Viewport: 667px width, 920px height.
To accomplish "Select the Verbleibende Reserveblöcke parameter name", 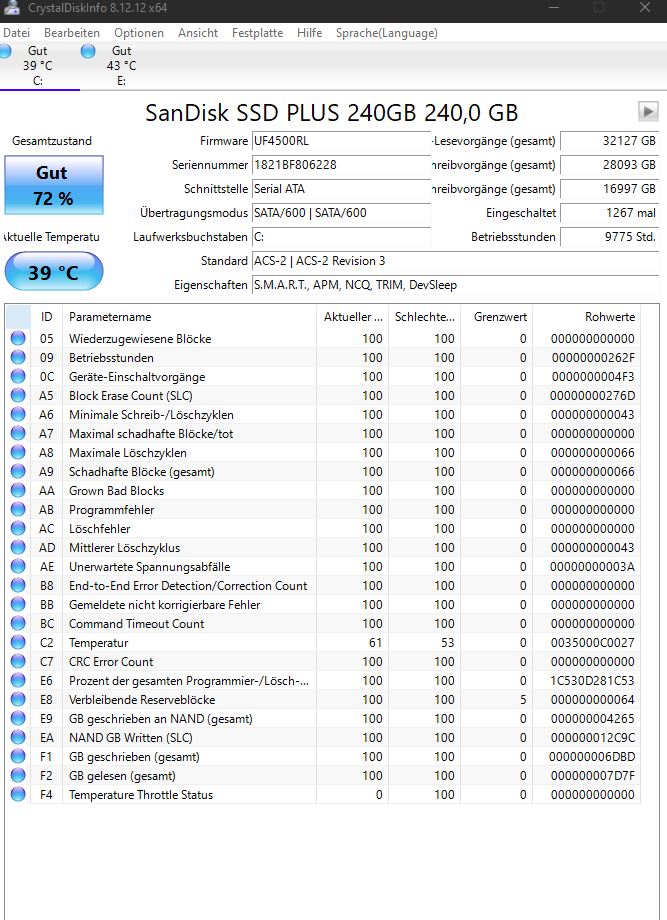I will (x=142, y=699).
